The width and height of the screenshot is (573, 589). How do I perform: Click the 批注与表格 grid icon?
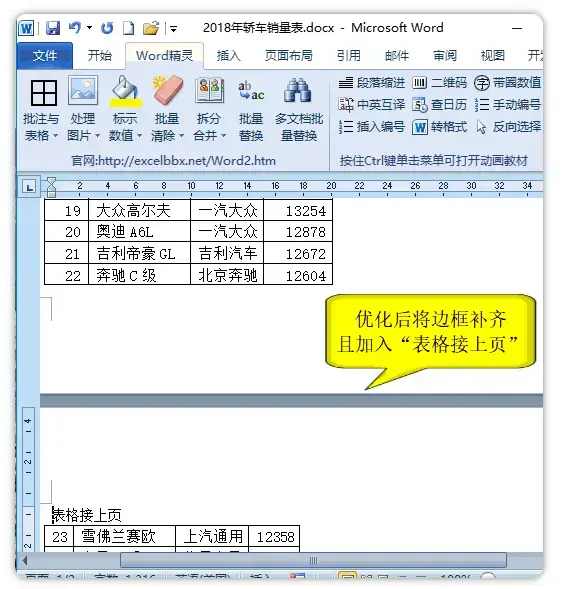(x=44, y=92)
